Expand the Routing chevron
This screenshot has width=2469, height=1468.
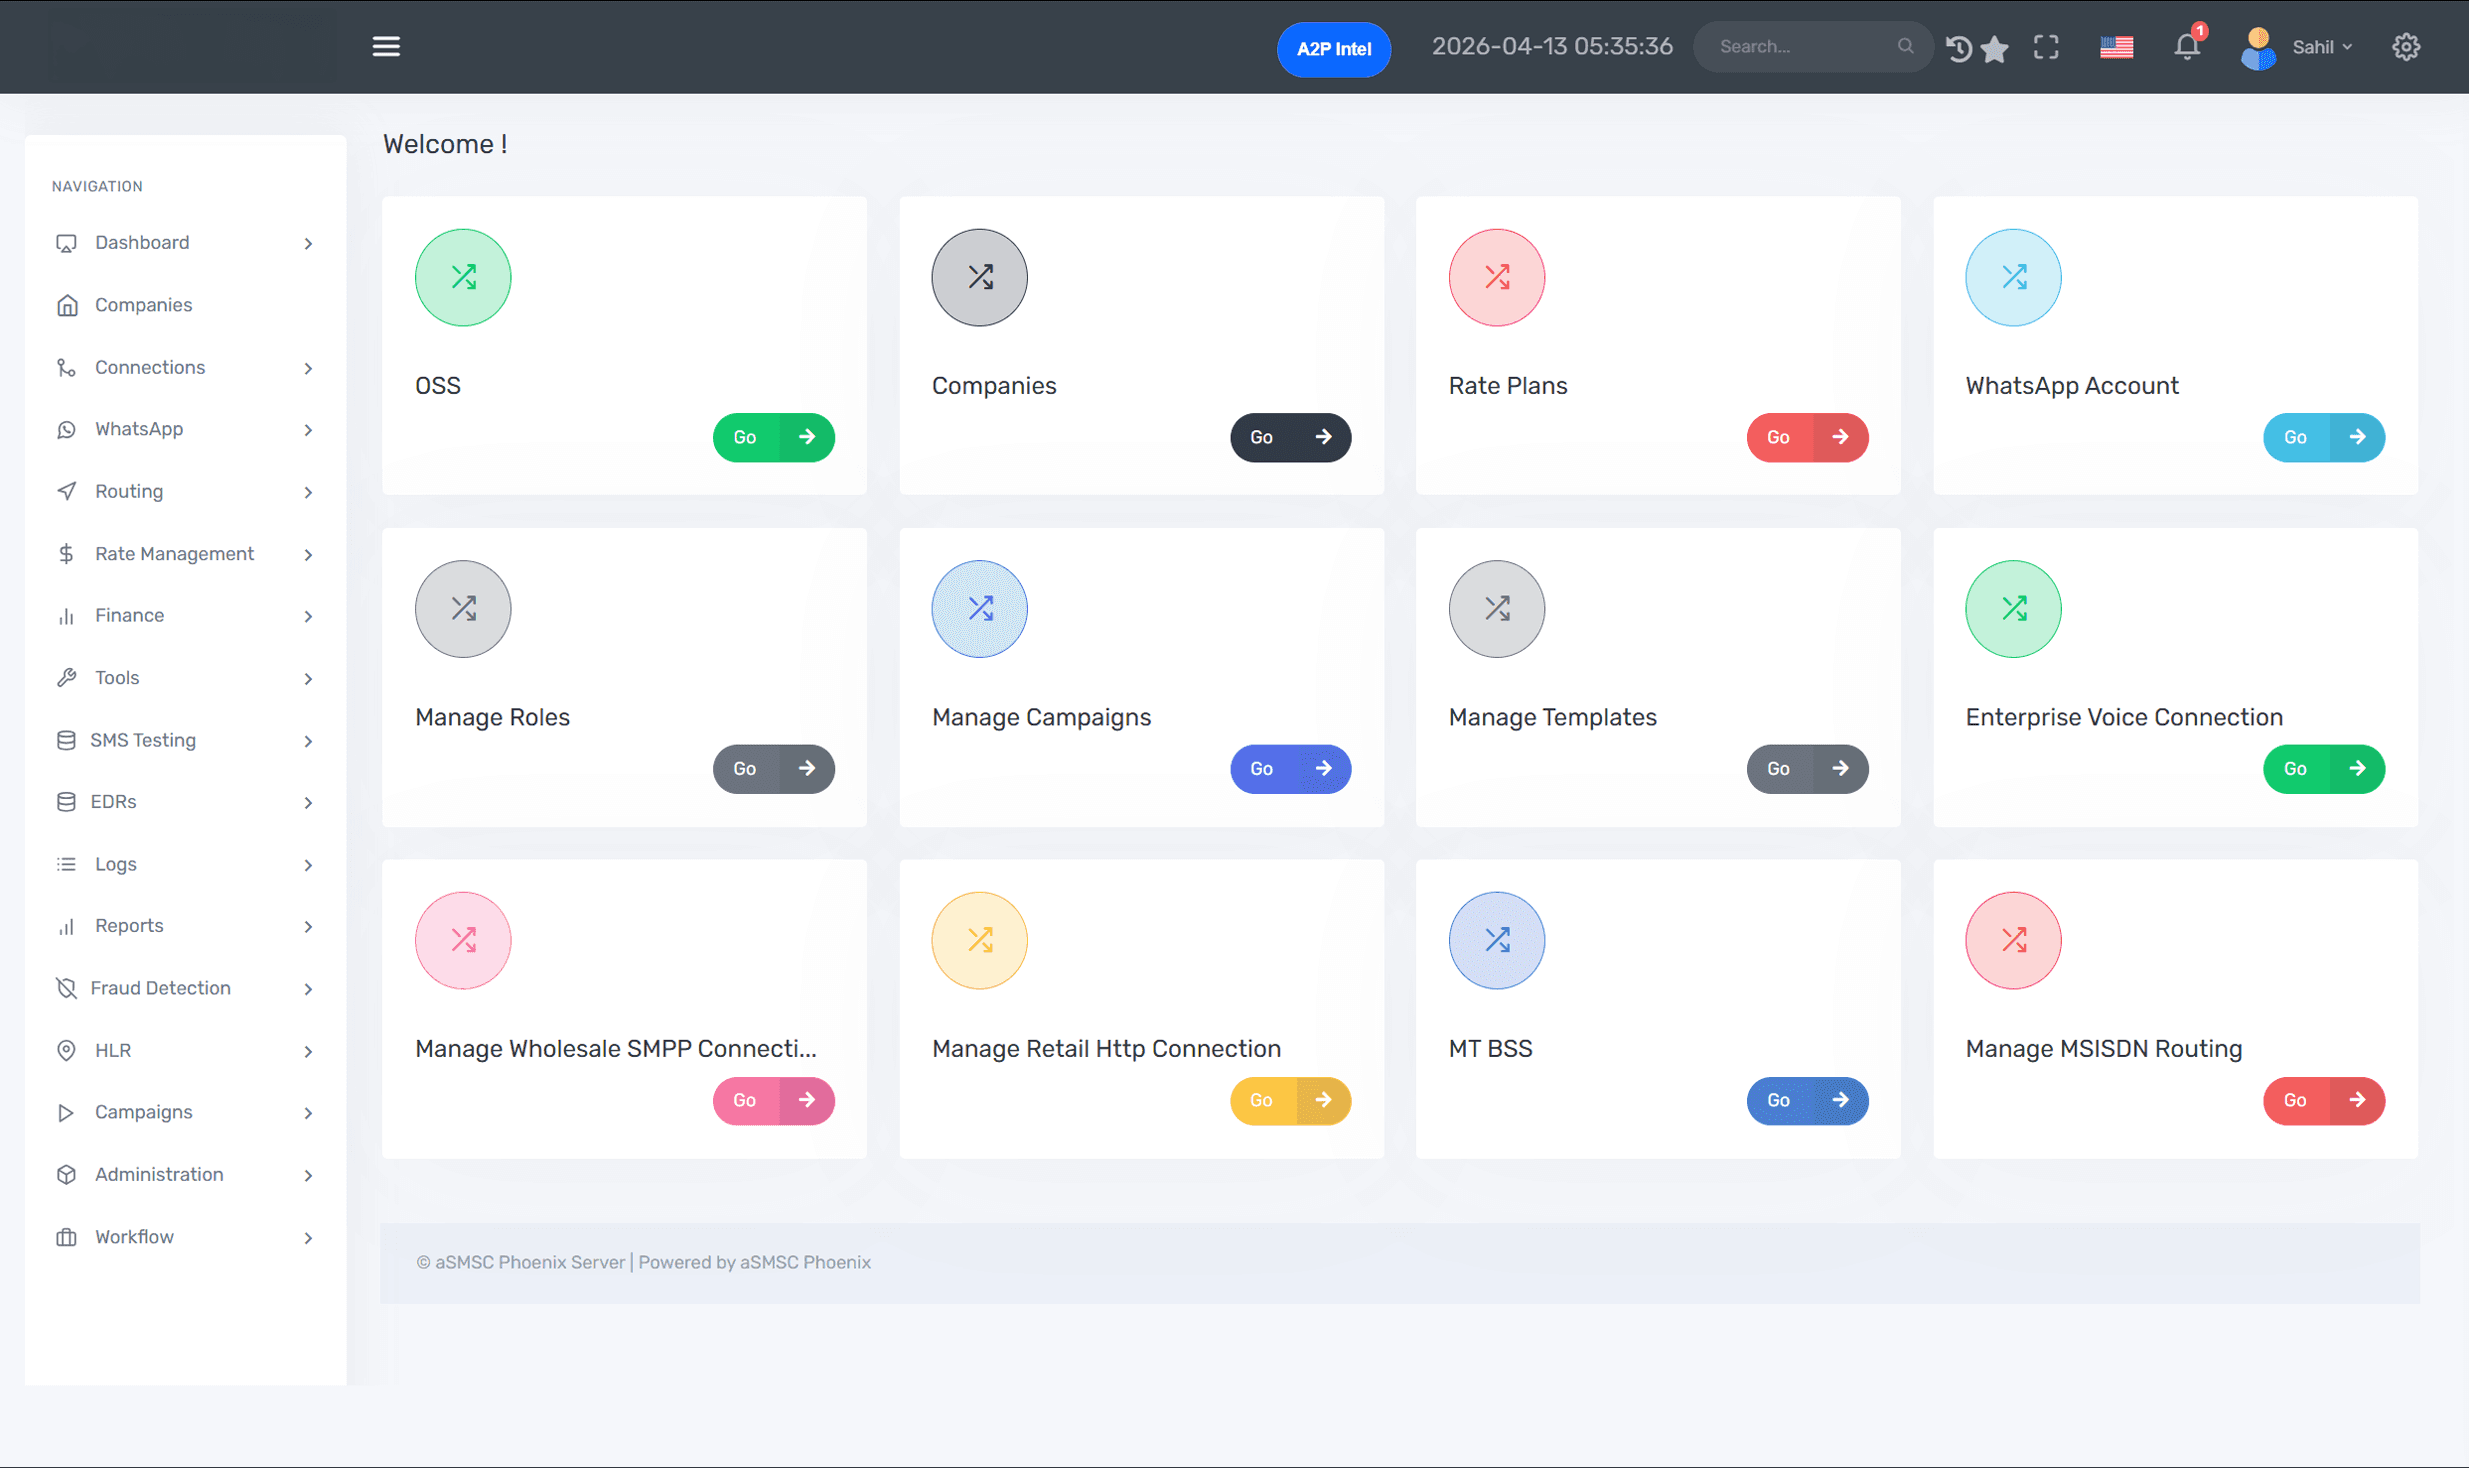click(x=308, y=492)
